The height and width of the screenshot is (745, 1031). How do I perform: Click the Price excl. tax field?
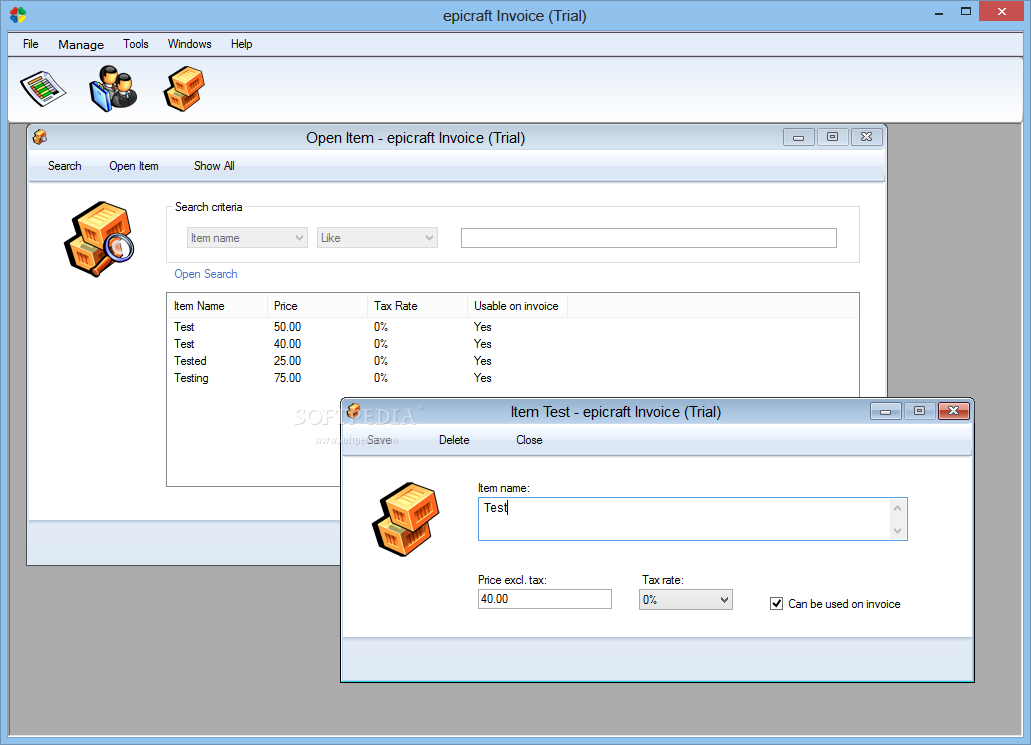click(544, 599)
